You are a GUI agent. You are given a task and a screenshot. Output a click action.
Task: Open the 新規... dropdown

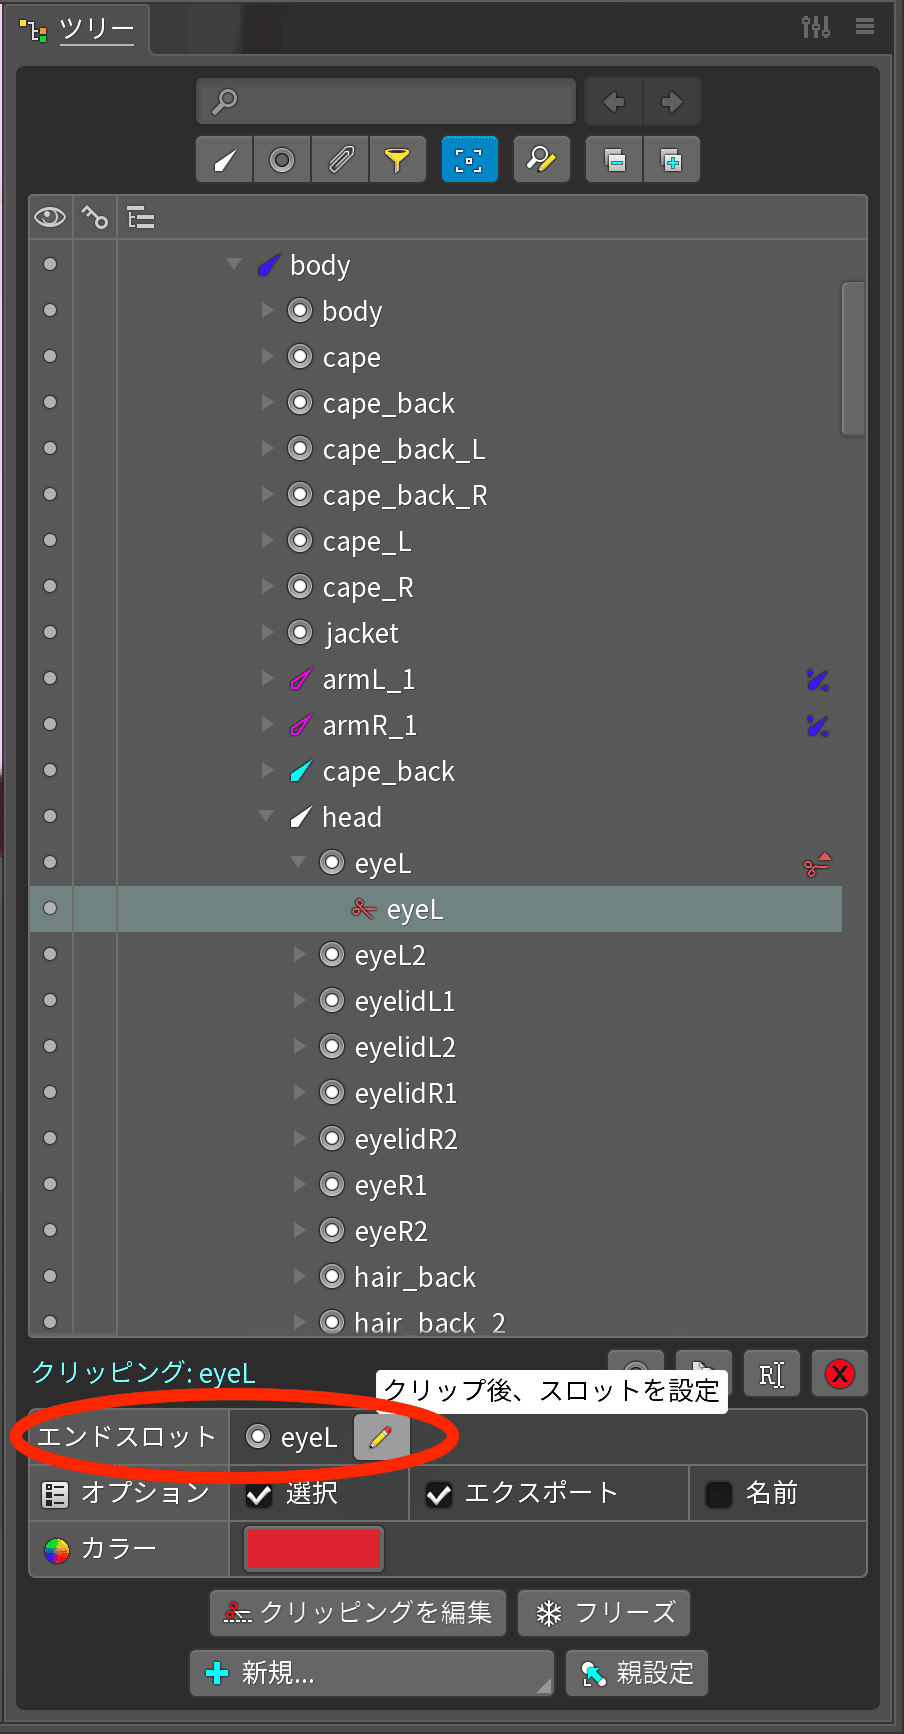pyautogui.click(x=371, y=1673)
